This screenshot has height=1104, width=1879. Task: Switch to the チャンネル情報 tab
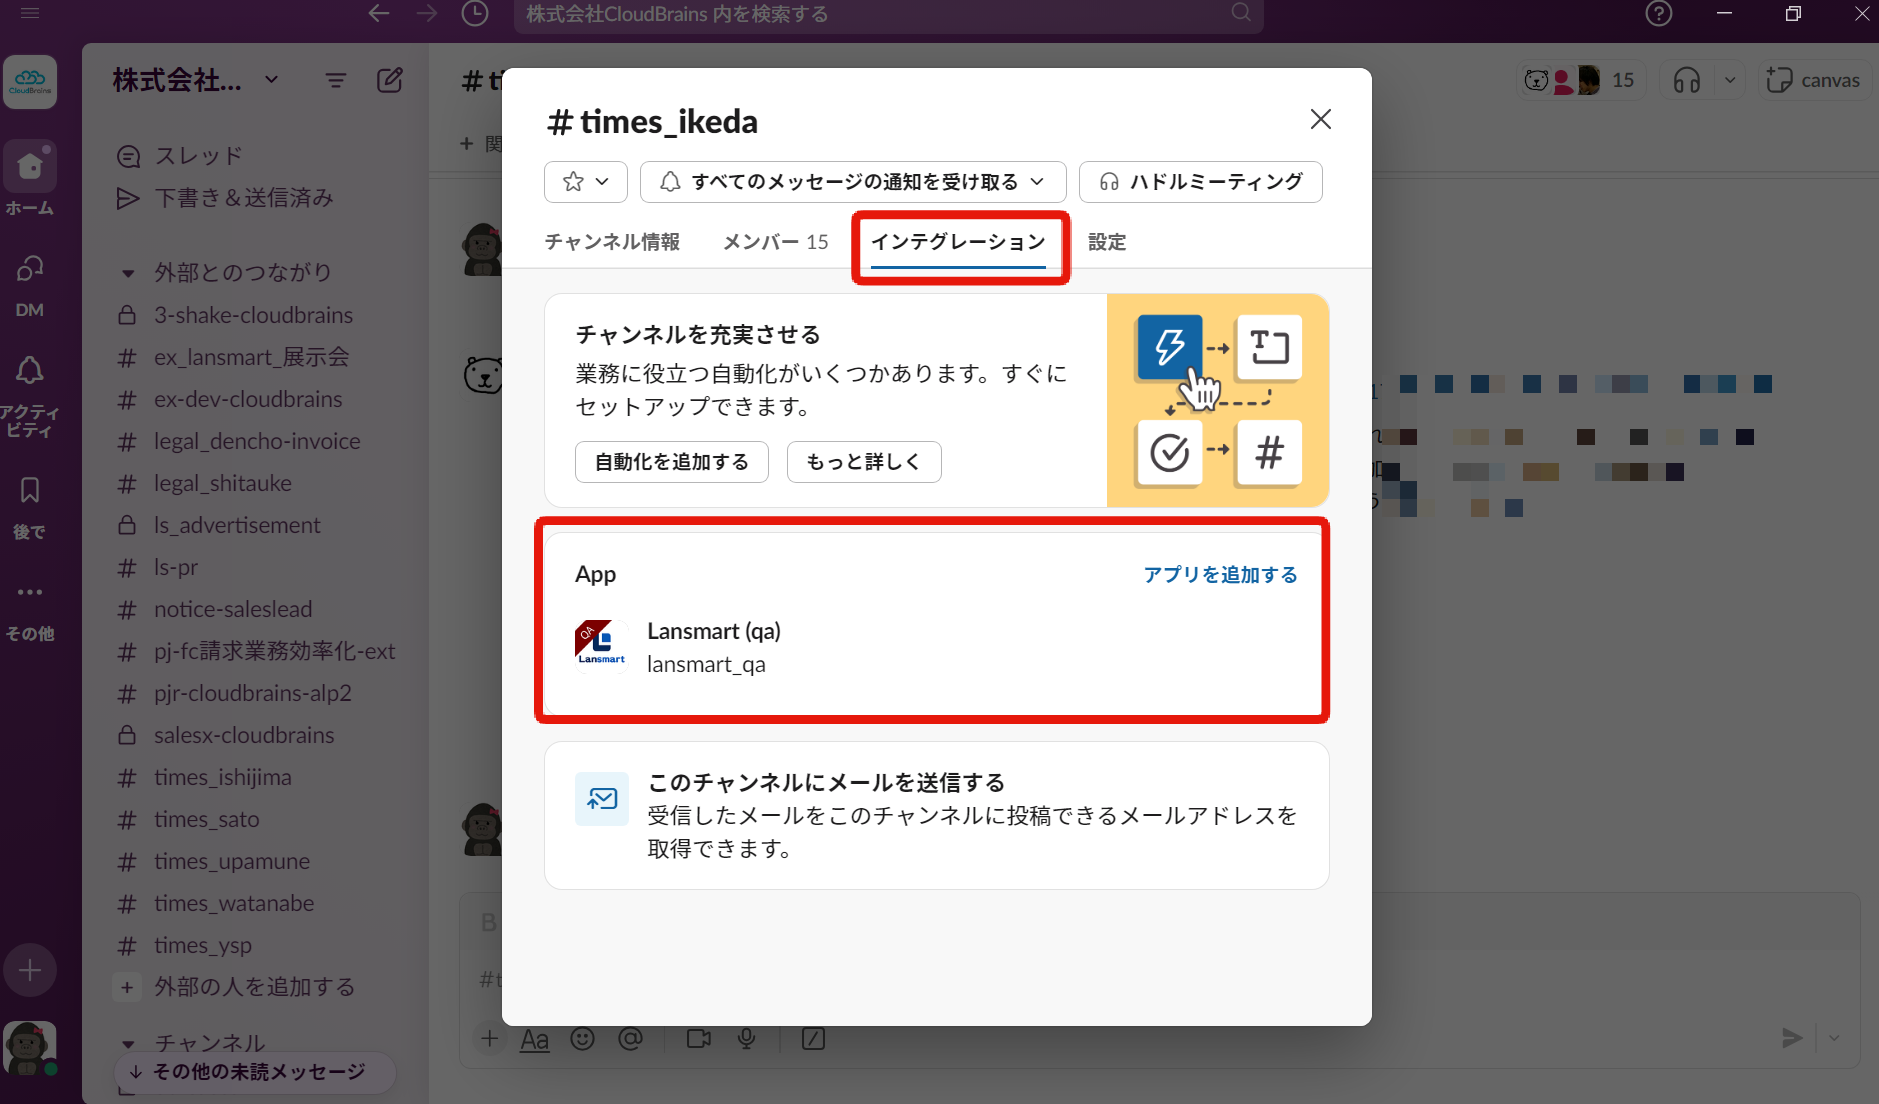[x=612, y=242]
